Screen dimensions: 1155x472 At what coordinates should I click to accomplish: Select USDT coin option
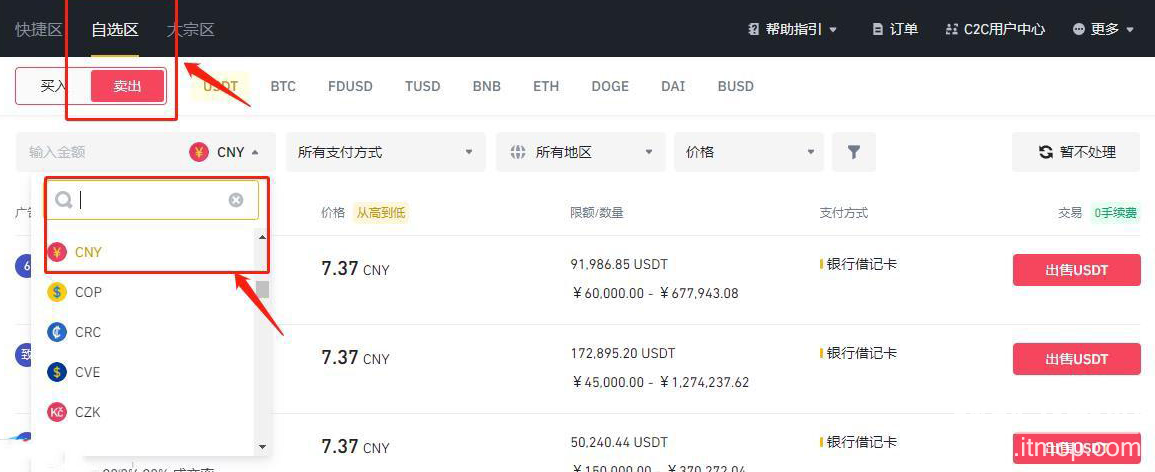coord(220,86)
